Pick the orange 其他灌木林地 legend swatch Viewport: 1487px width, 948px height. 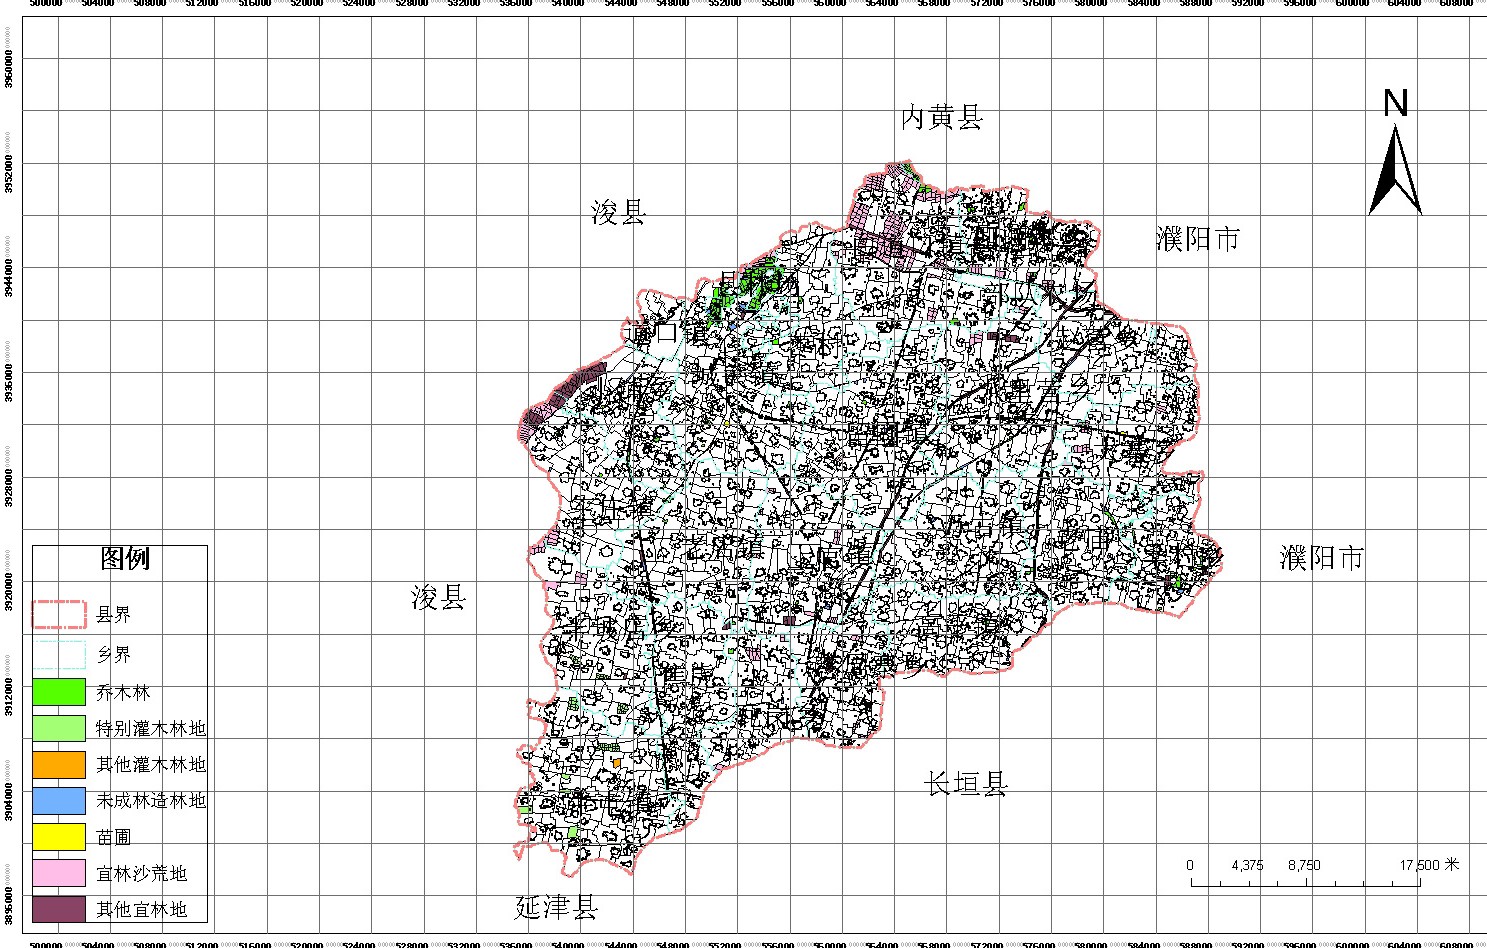59,764
